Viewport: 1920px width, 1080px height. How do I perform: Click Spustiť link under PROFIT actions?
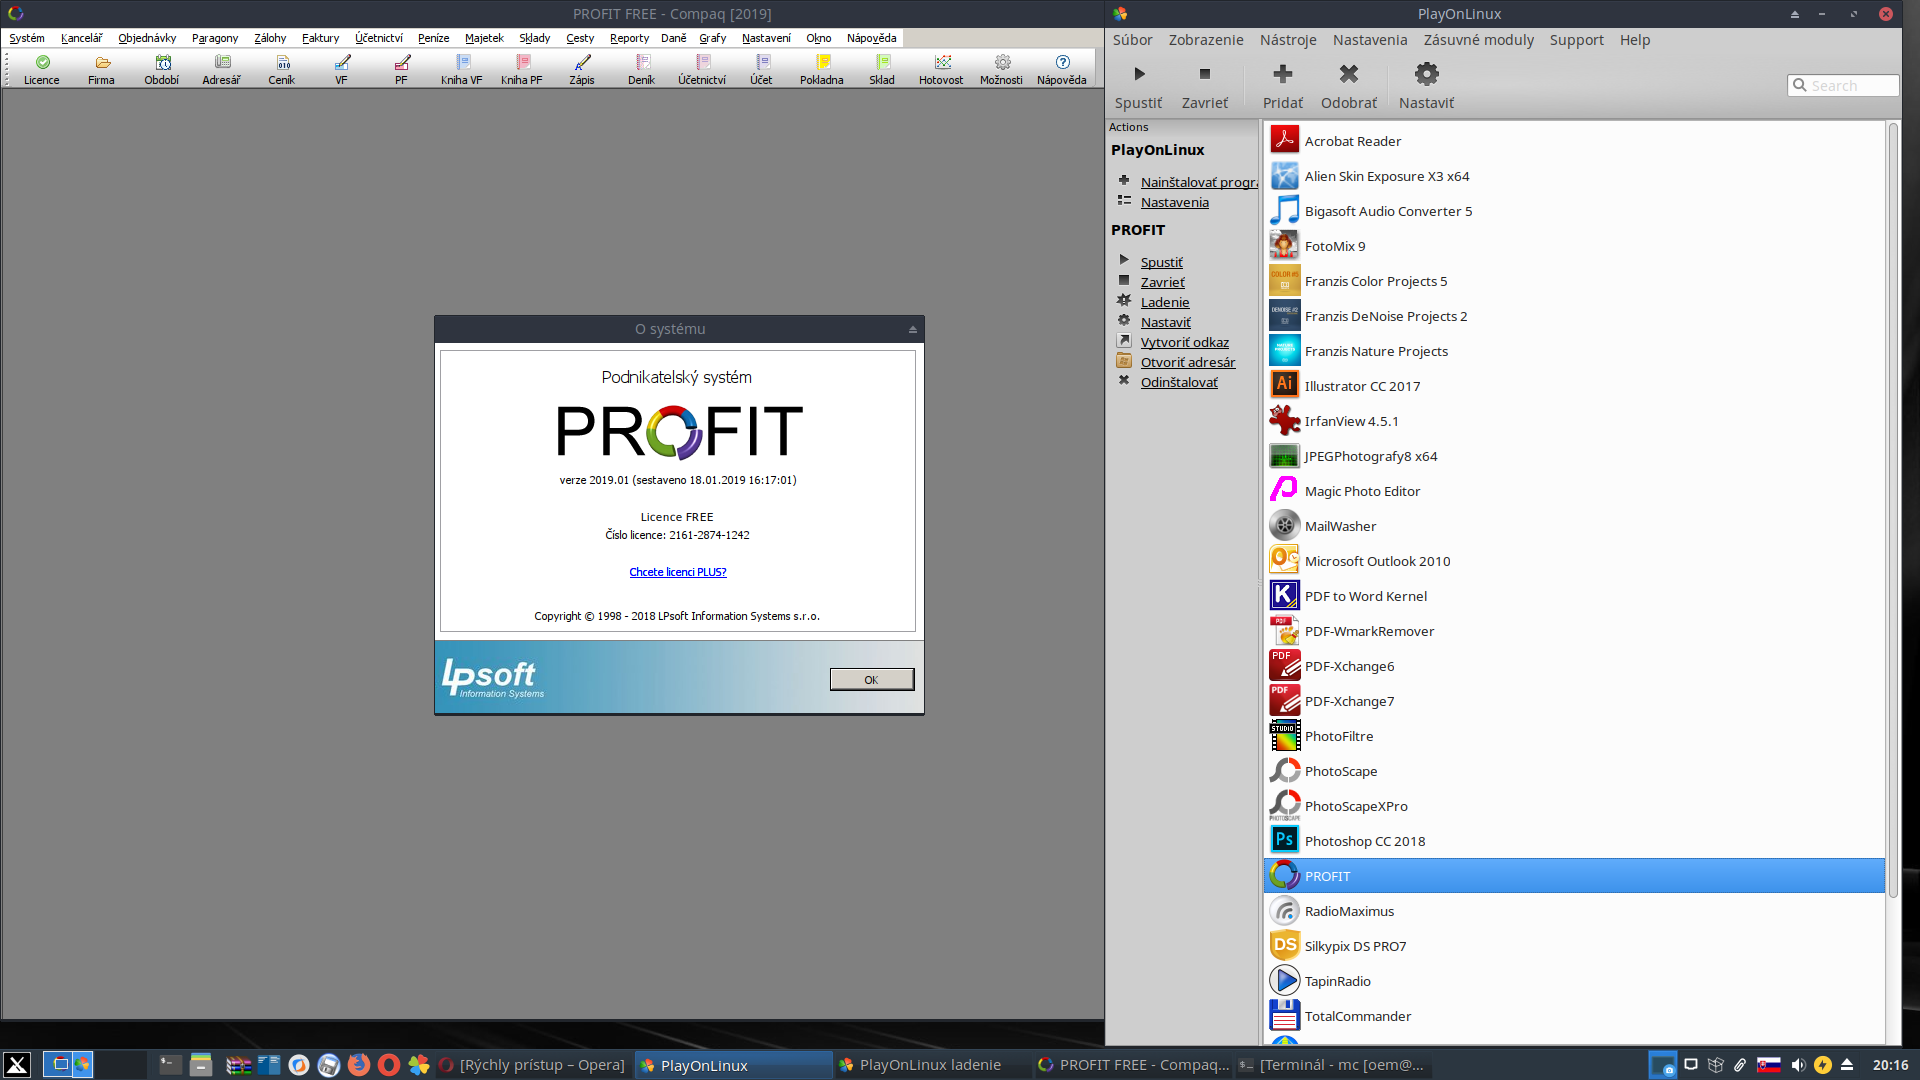click(1162, 262)
